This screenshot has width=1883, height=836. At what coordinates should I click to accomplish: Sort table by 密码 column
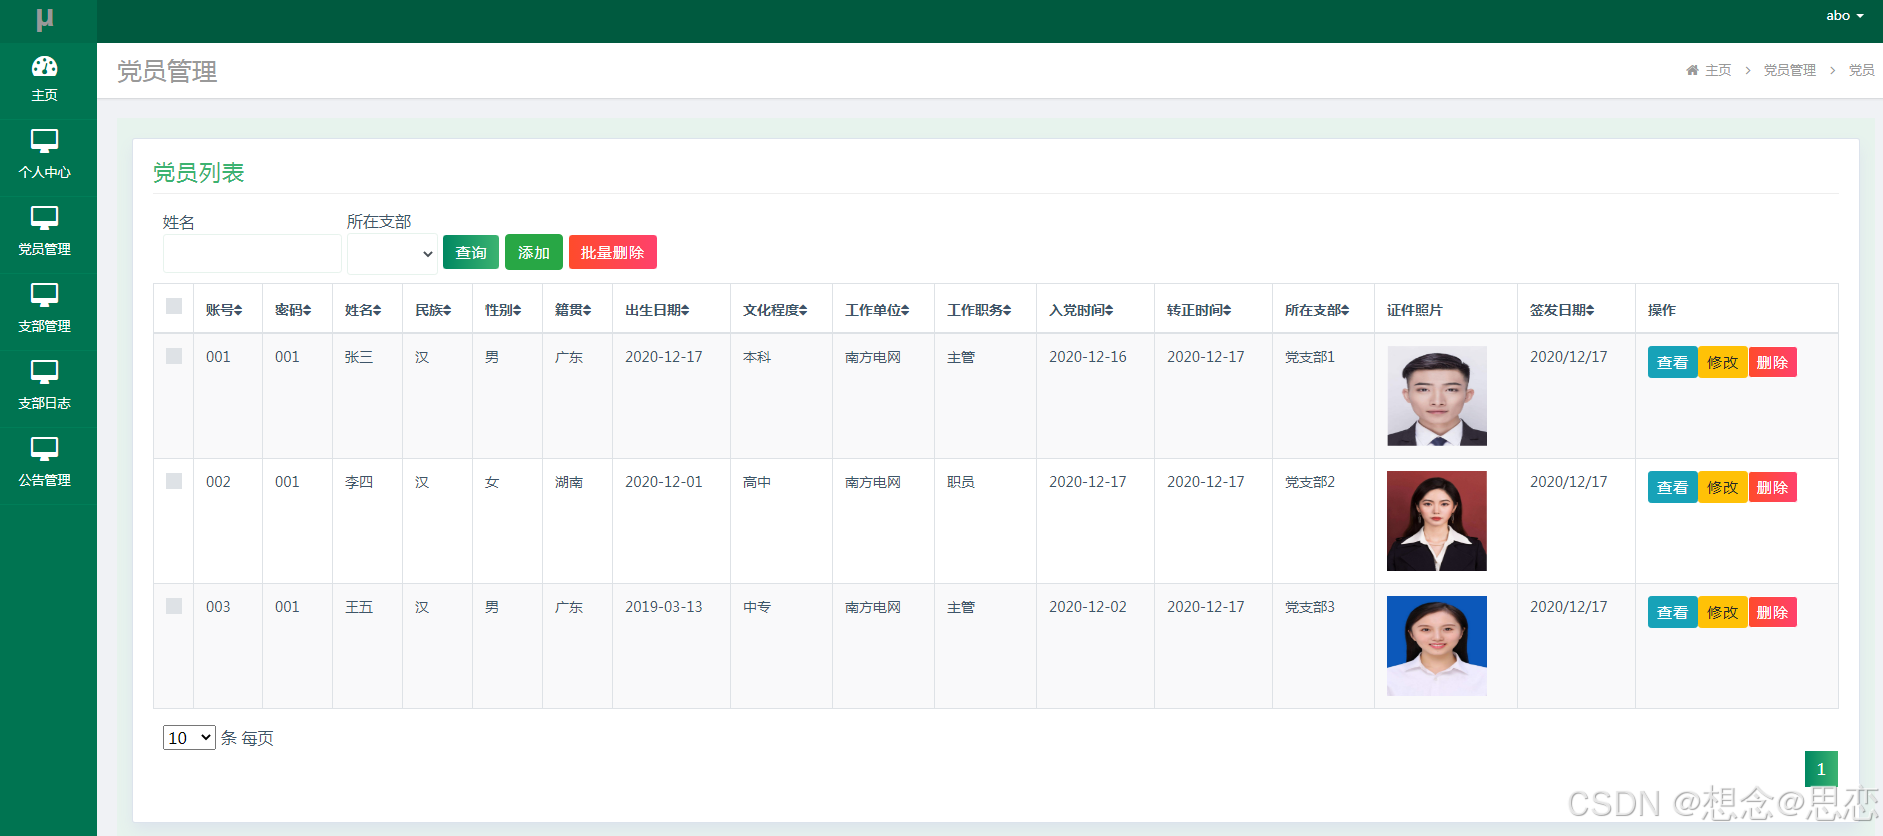tap(293, 310)
